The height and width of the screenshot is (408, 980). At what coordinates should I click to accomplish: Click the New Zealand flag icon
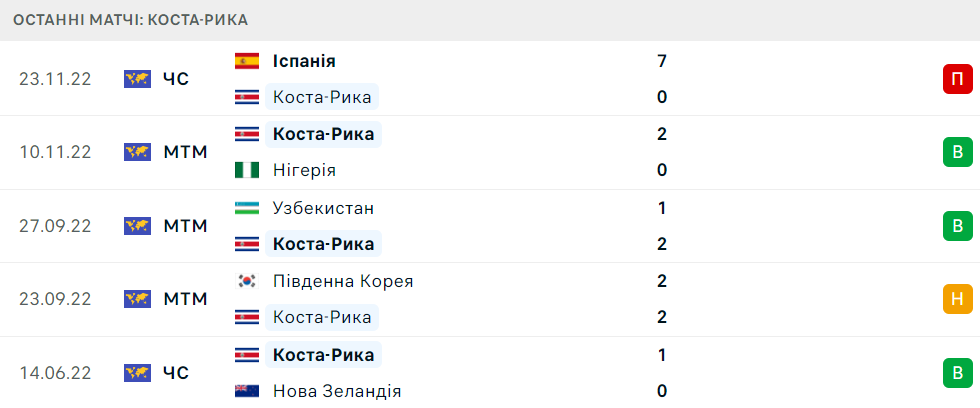(247, 391)
